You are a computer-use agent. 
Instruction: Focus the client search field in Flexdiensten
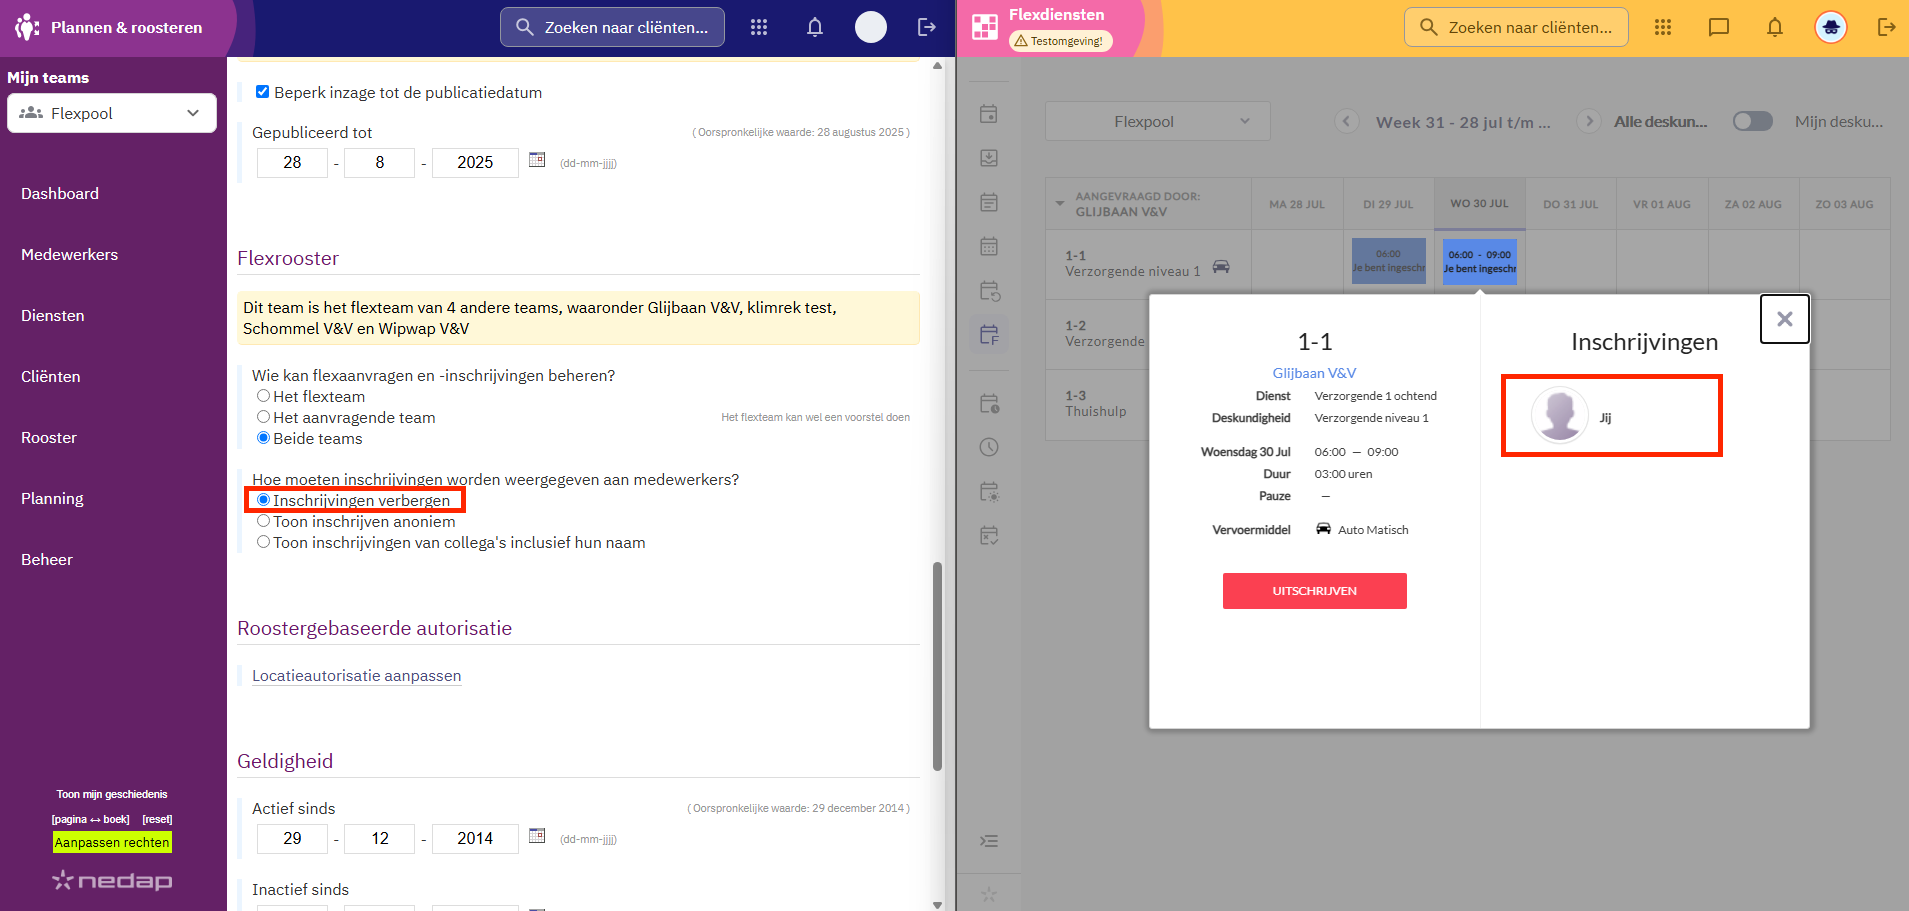(1516, 27)
